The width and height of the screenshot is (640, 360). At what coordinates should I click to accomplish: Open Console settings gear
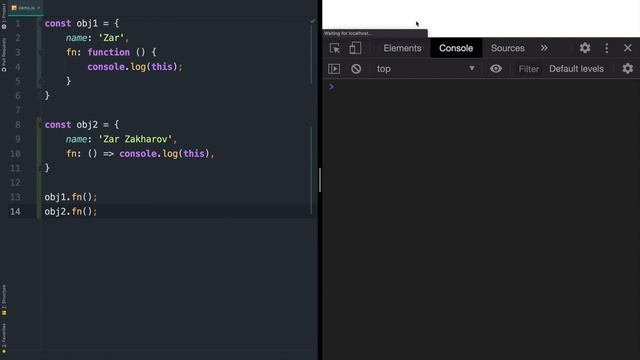pyautogui.click(x=628, y=69)
